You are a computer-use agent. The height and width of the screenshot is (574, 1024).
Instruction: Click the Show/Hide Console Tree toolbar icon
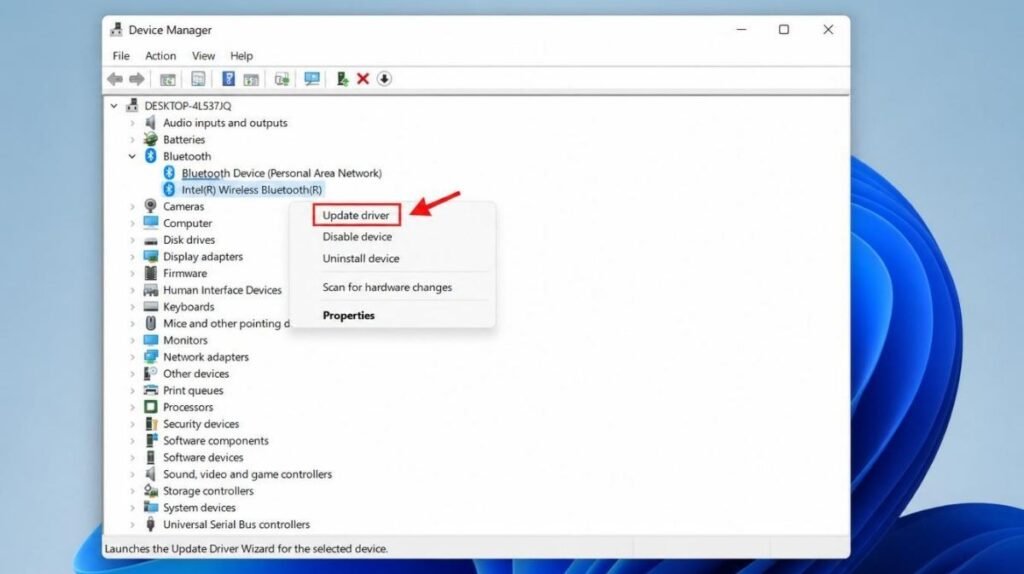click(168, 79)
